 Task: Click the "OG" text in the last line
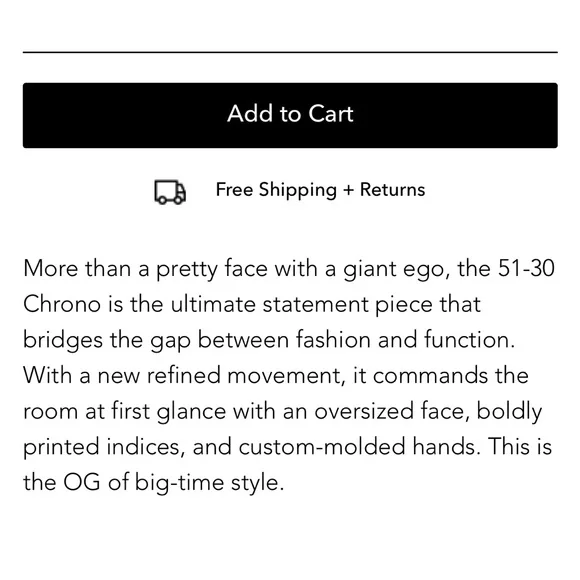click(82, 482)
